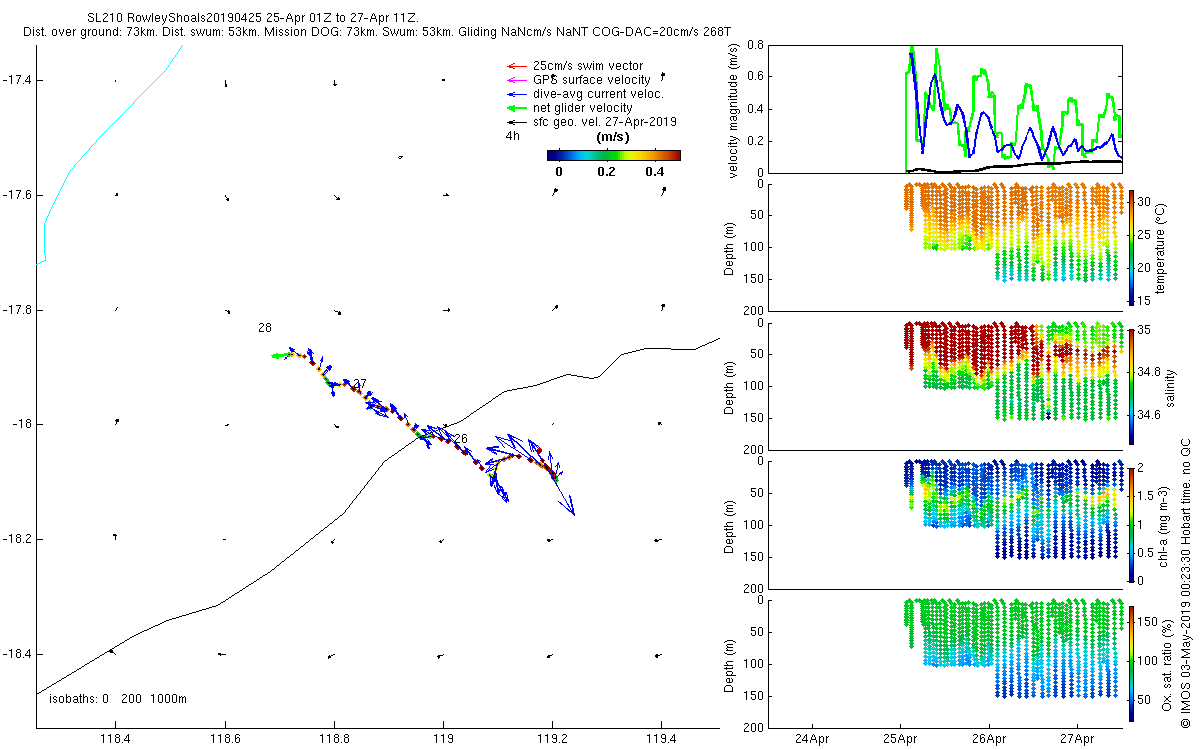This screenshot has width=1200, height=750.
Task: Click the green net glider velocity arrow
Action: (x=515, y=107)
